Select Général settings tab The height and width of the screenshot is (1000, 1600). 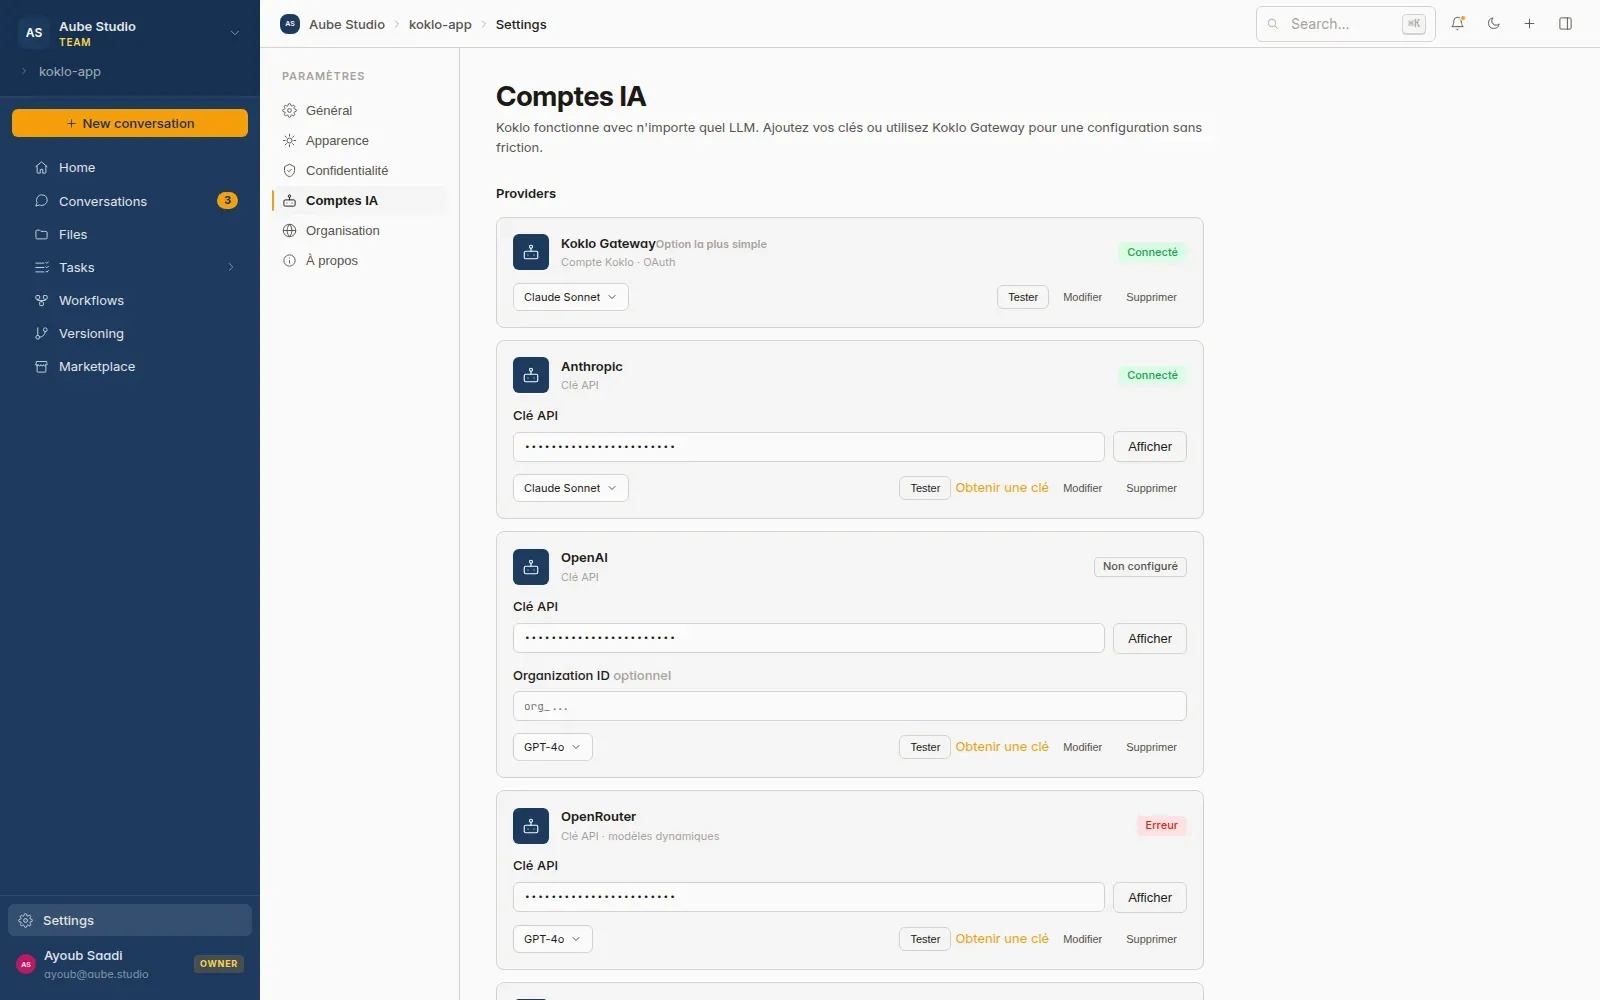pos(360,110)
